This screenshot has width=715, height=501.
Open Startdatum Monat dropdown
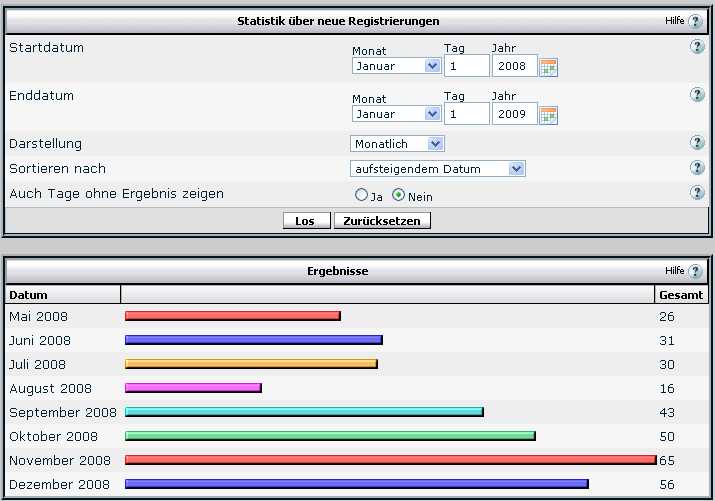396,66
